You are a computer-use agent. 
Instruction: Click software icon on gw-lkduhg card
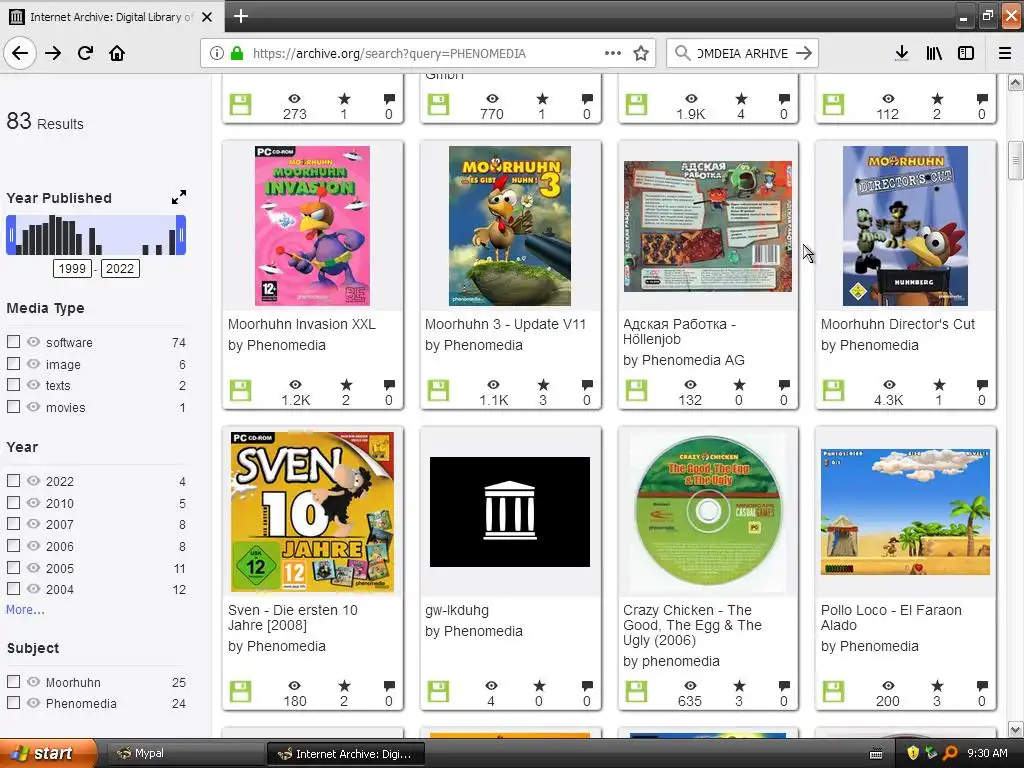point(438,692)
